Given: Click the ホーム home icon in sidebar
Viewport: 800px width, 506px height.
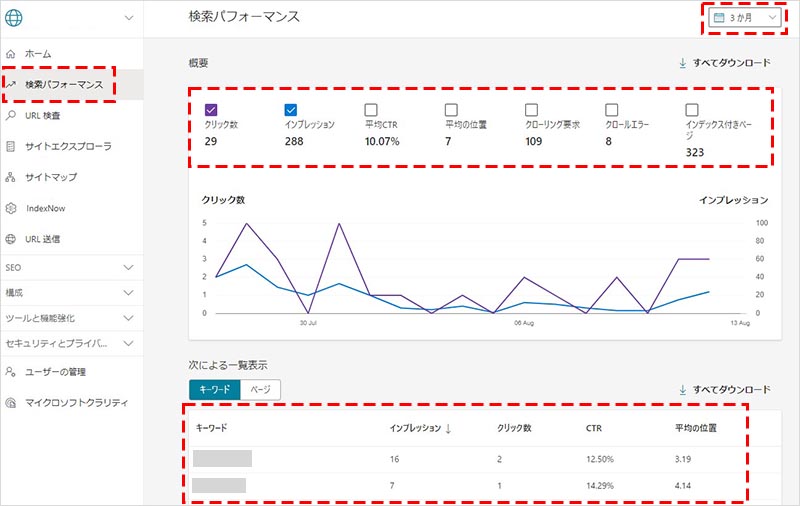Looking at the screenshot, I should (x=10, y=53).
